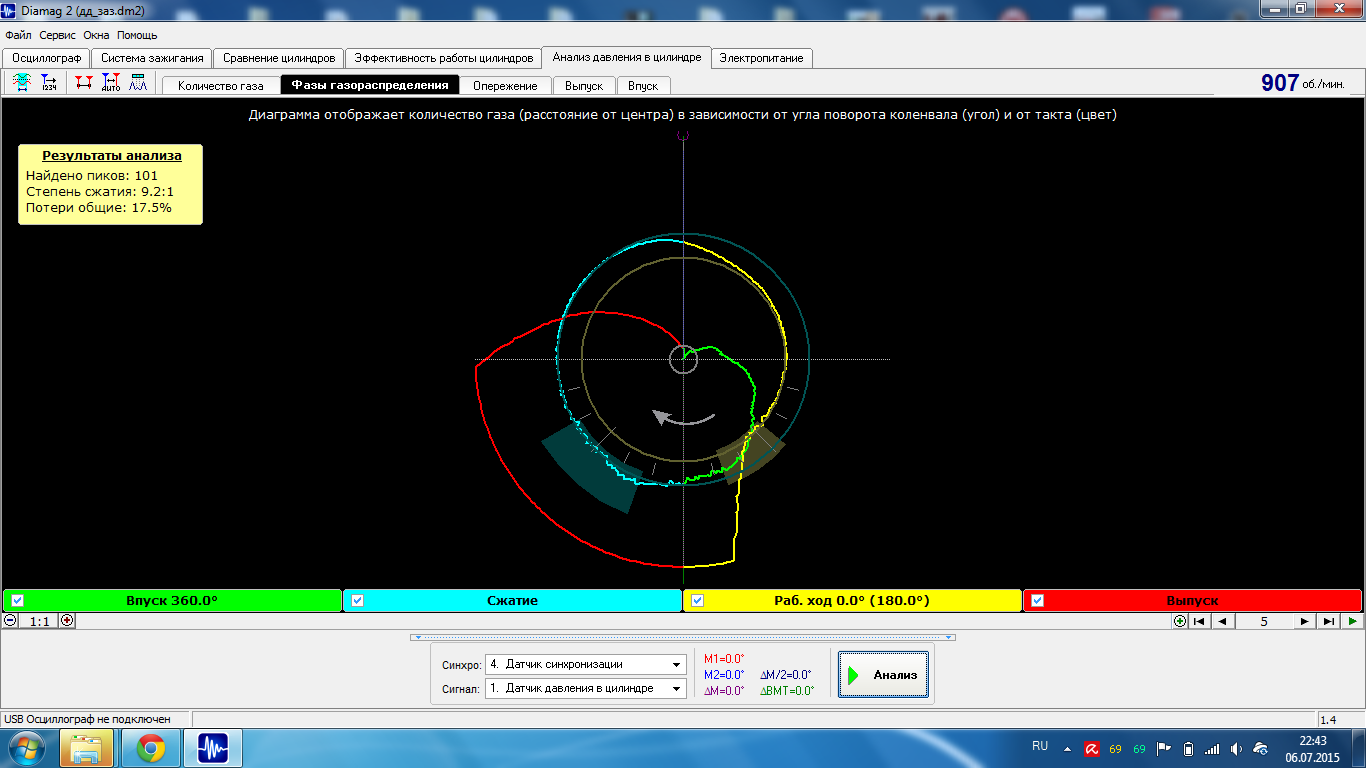Screen dimensions: 1366x768
Task: Jump to the first frame
Action: (x=1200, y=621)
